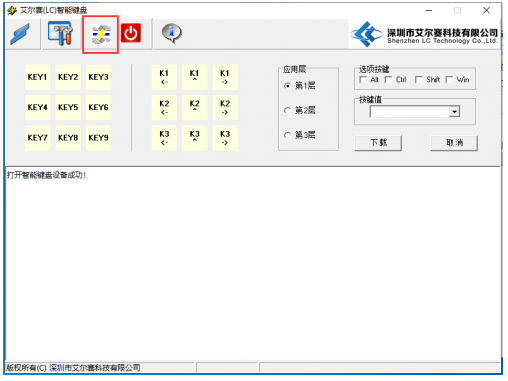Select the K1 left arrow knob tile

[164, 77]
